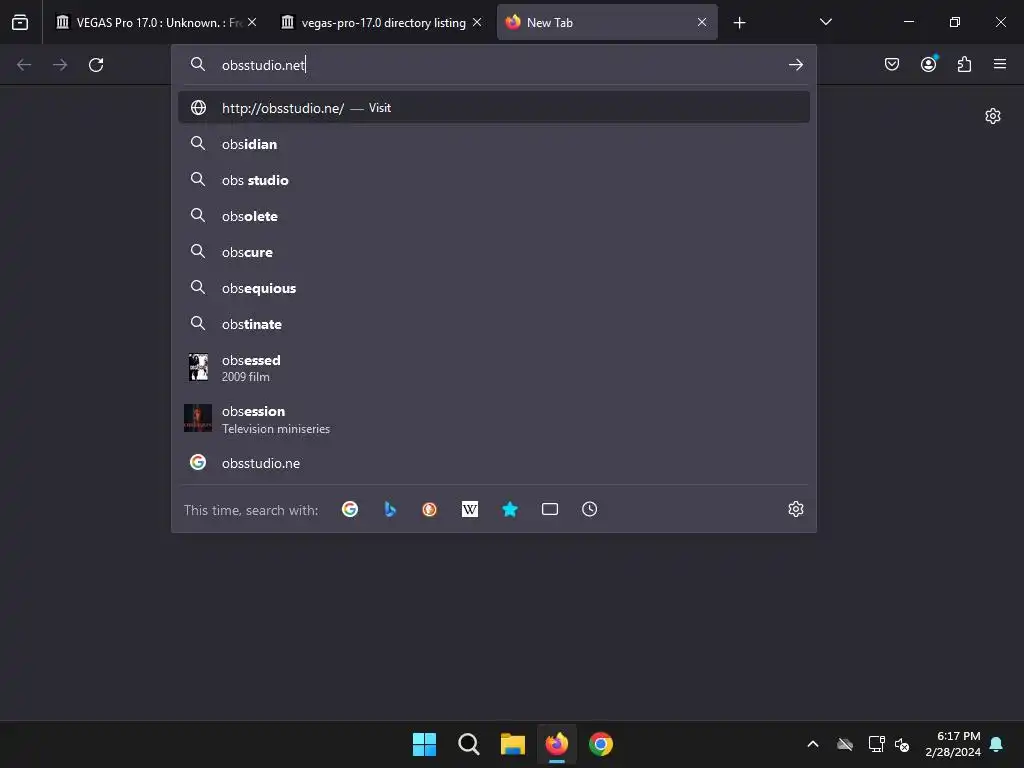This screenshot has height=768, width=1024.
Task: Select the obsequious suggestion
Action: click(494, 287)
